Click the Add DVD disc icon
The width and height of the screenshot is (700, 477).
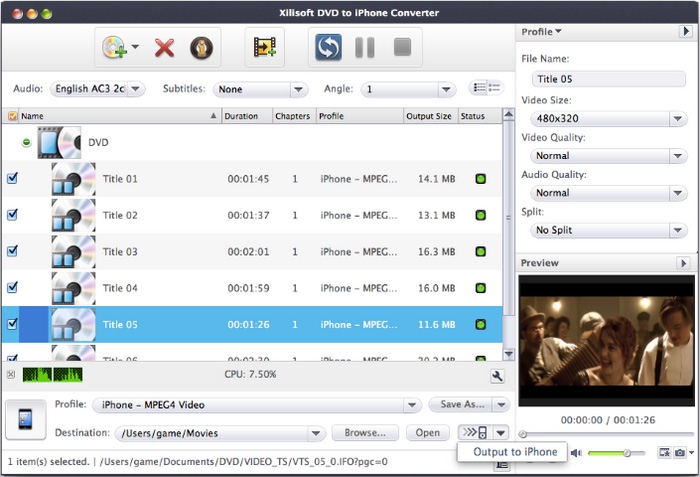115,47
